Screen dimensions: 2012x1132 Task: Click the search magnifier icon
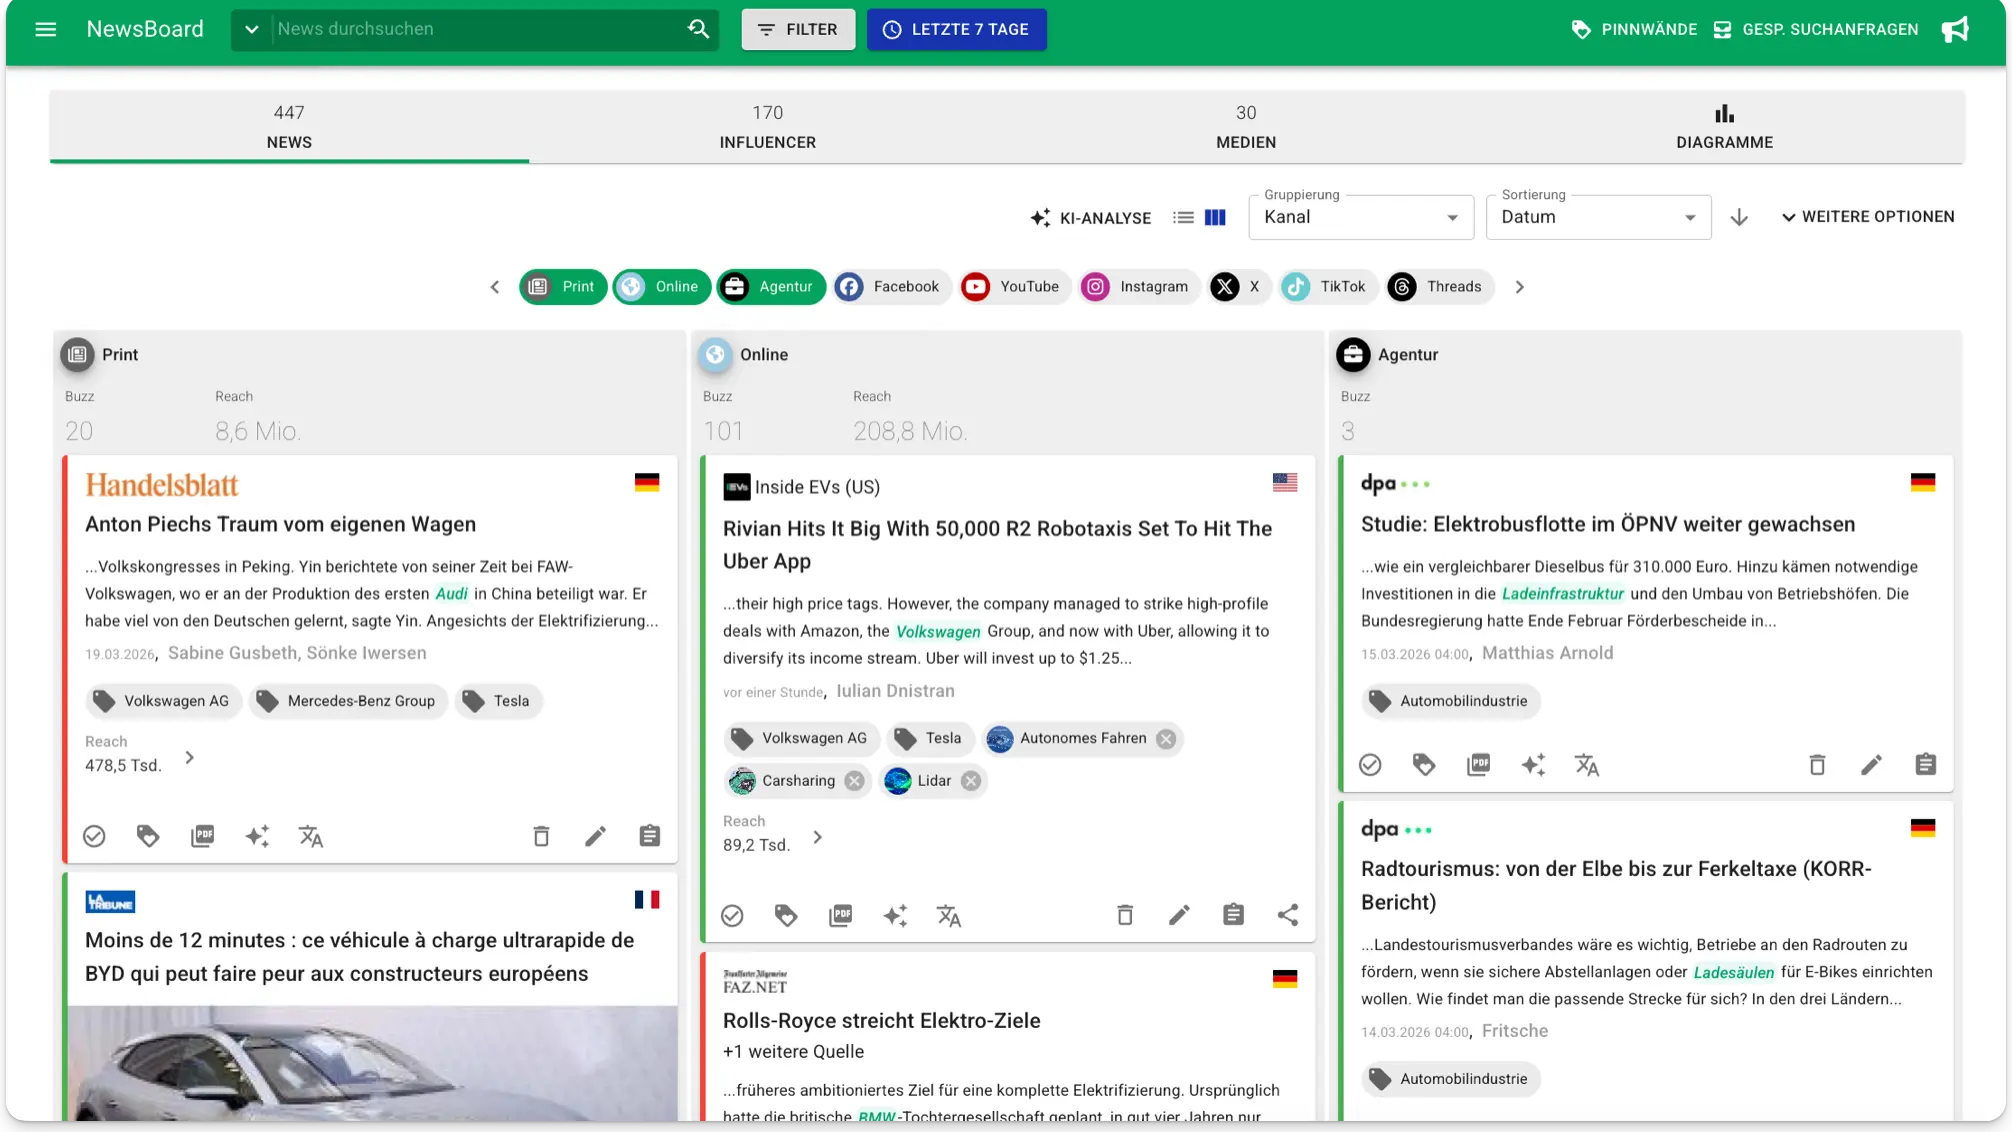(698, 29)
